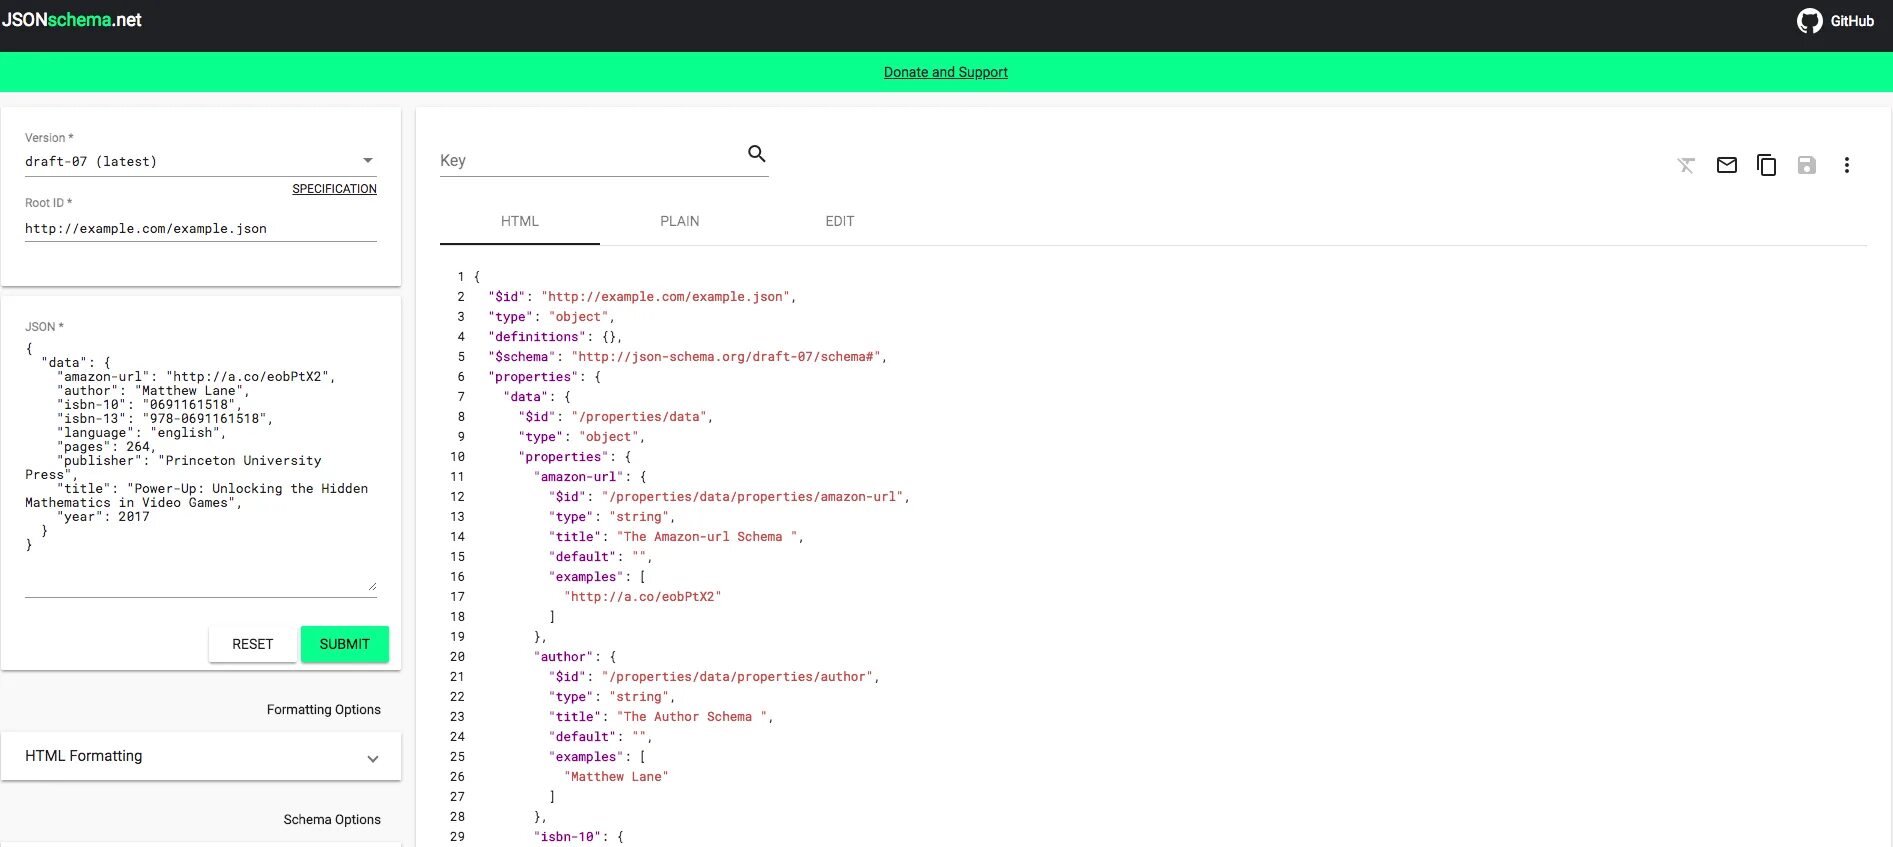Click the email envelope icon

1726,165
